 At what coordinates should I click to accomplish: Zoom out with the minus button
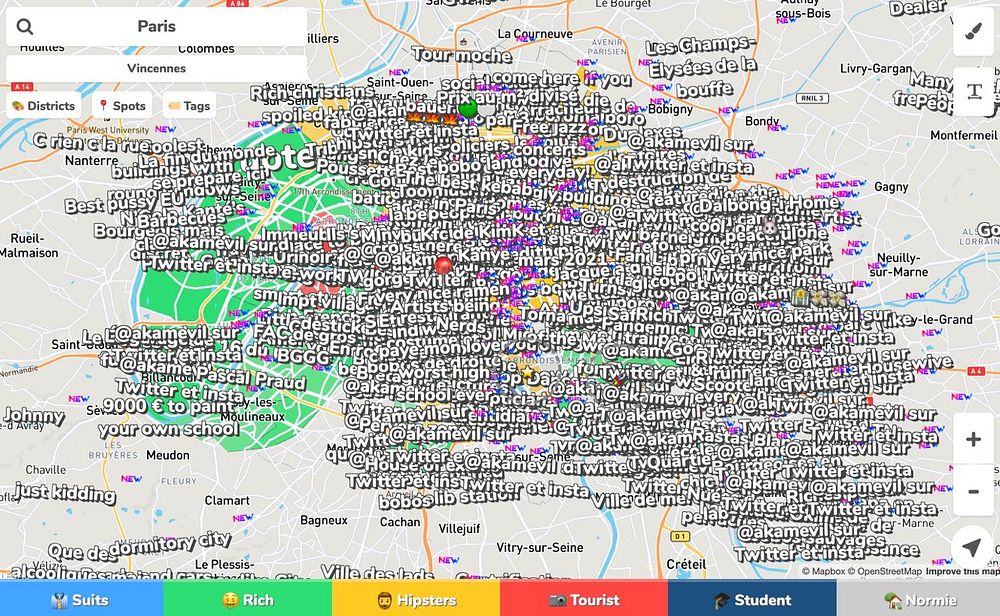973,491
